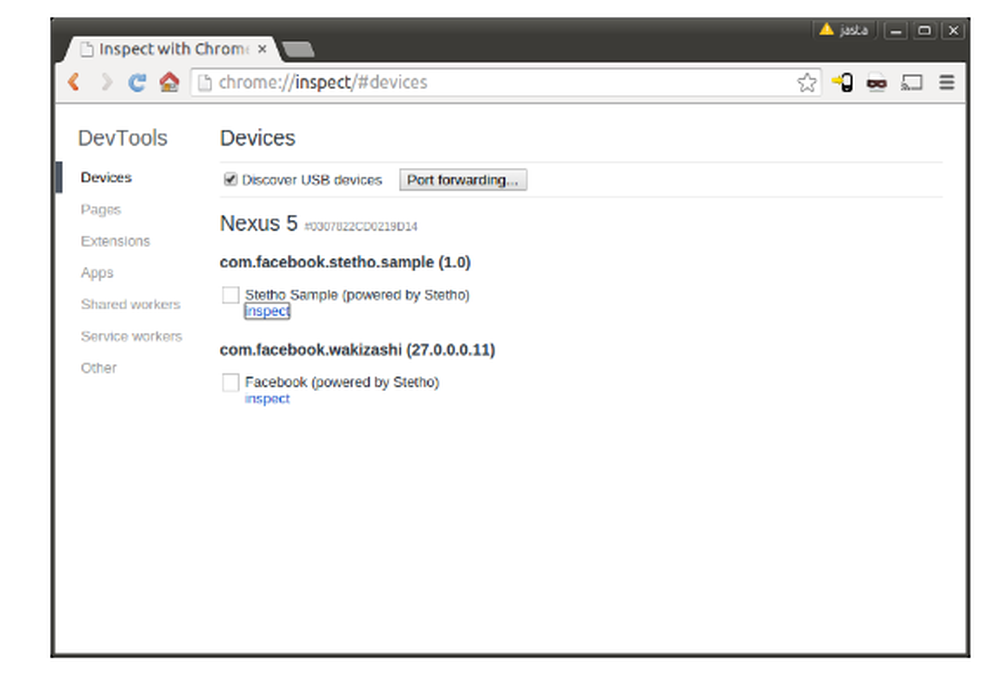Open Shared workers section

tap(131, 304)
